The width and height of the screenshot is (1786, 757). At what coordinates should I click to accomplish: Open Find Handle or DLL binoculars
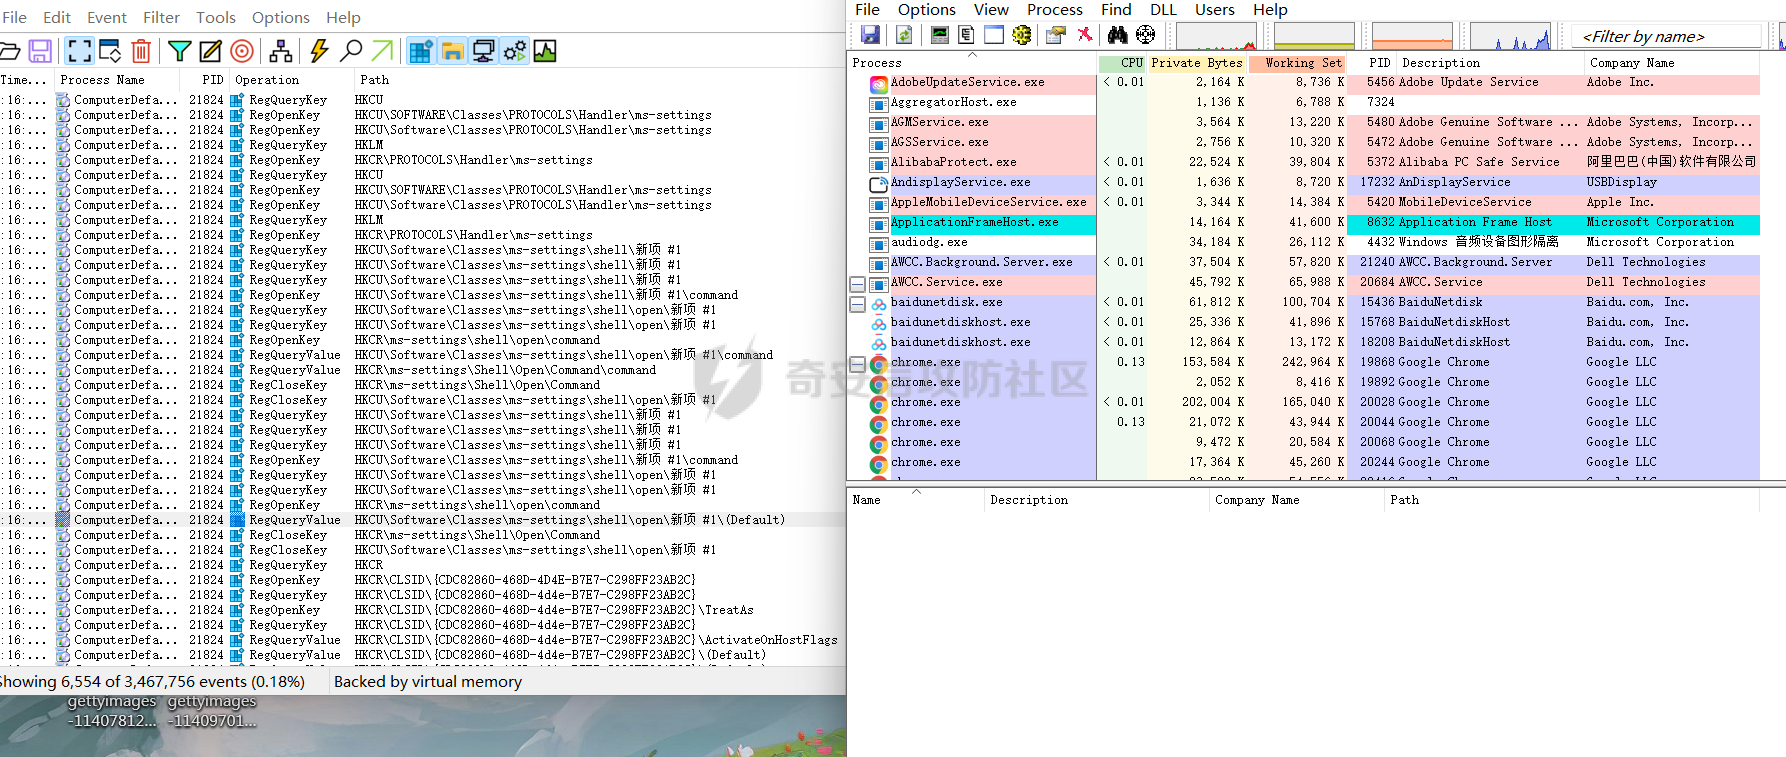[1118, 35]
